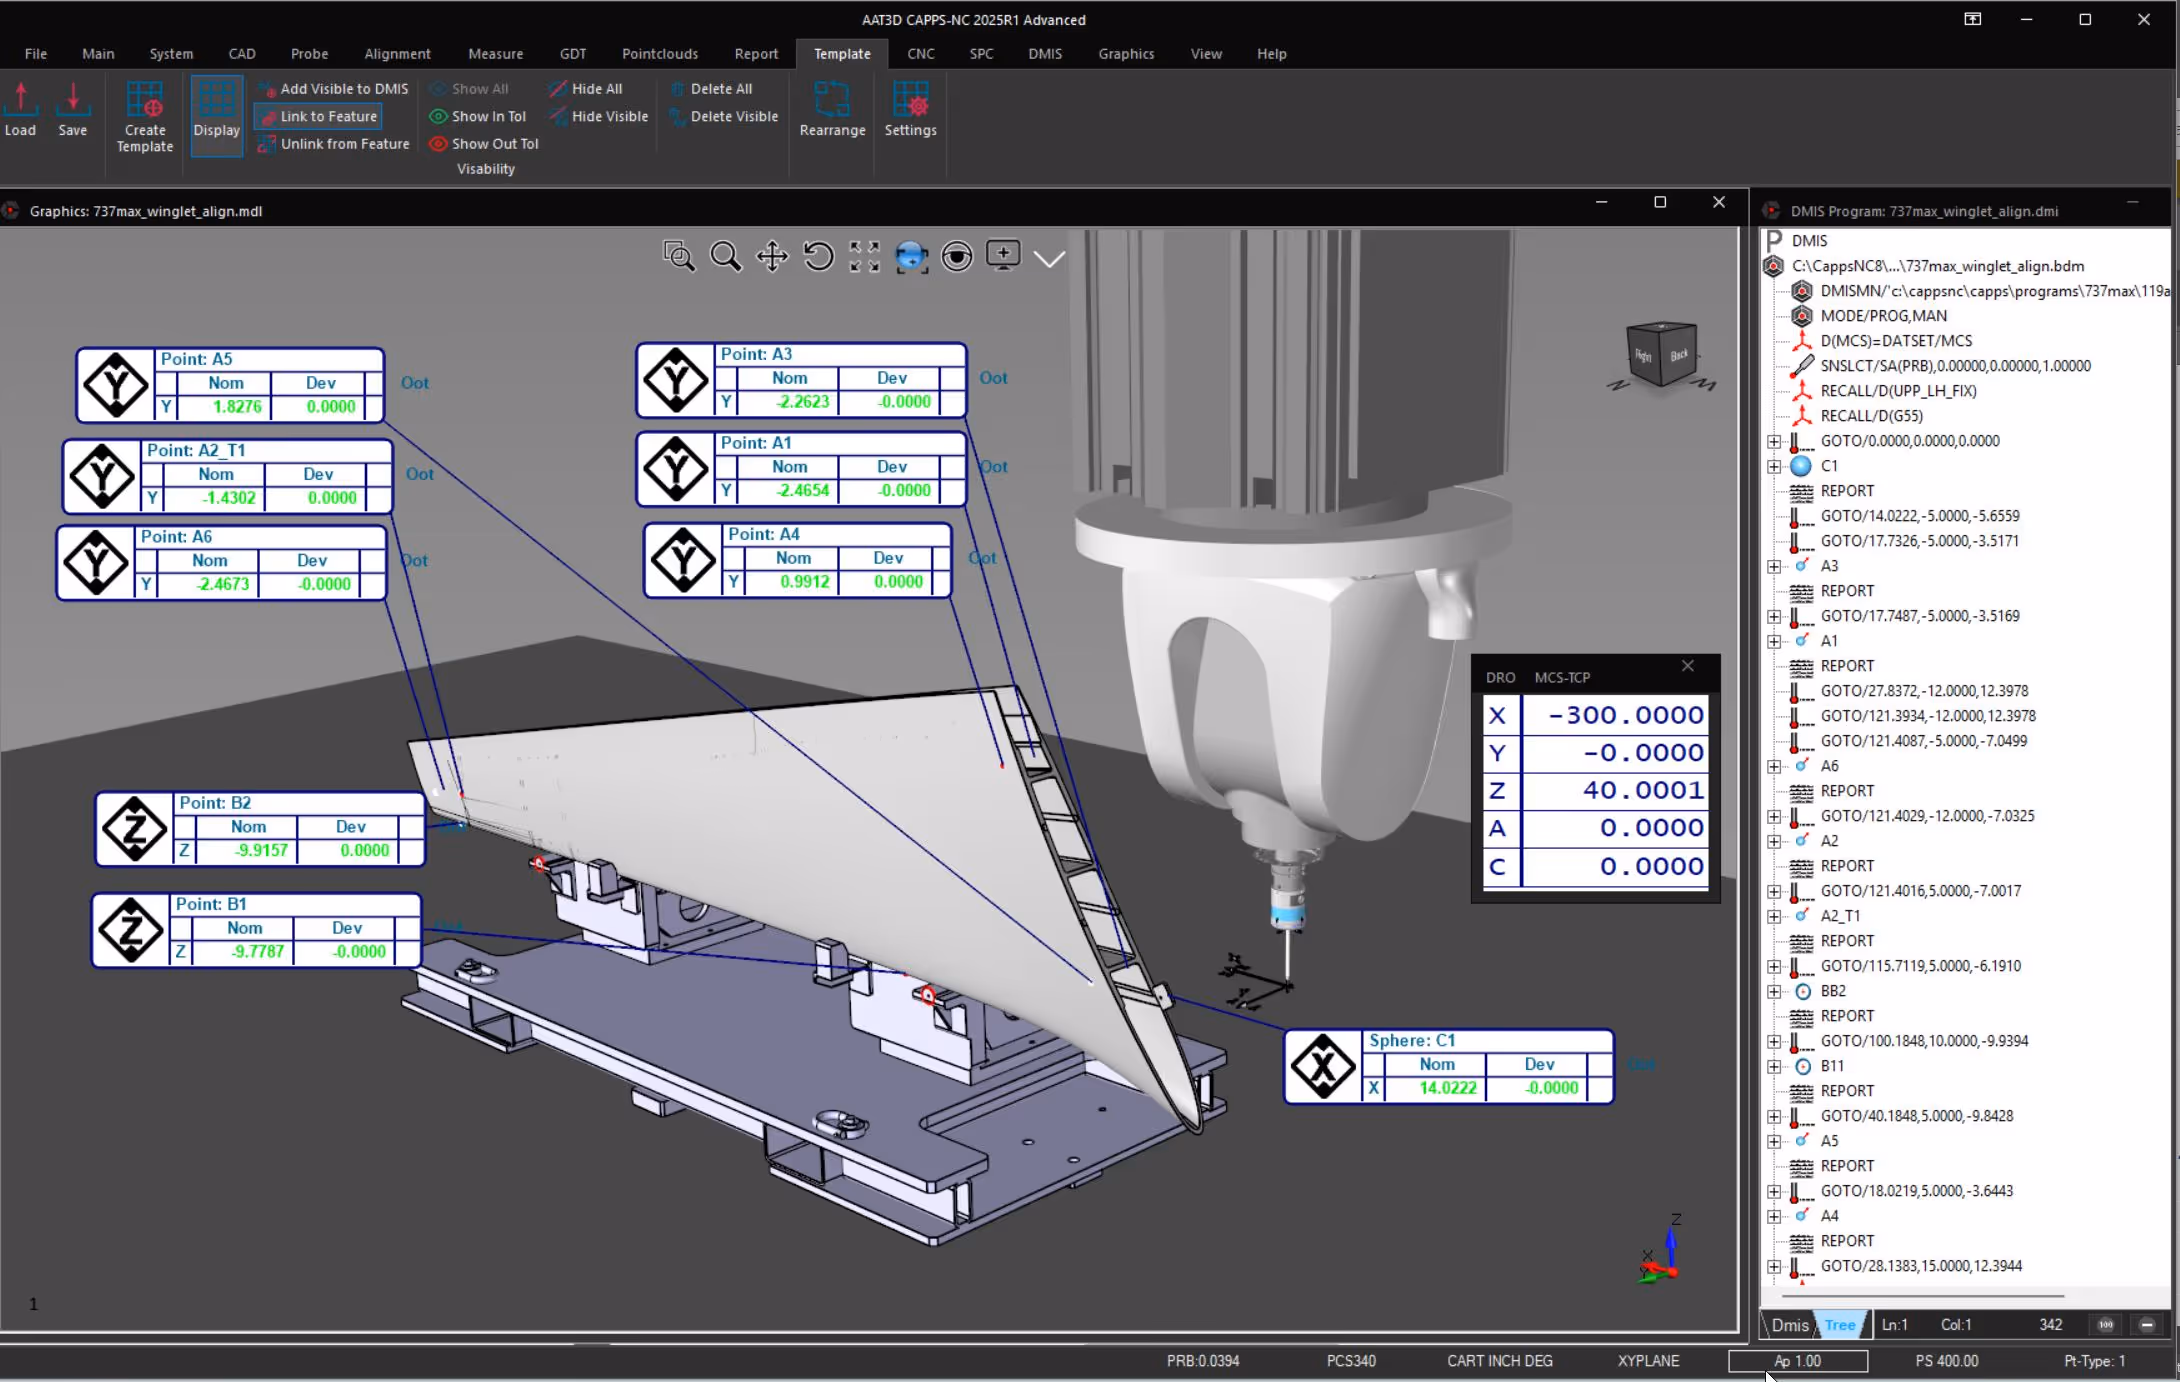Activate the pan/move view tool
The height and width of the screenshot is (1382, 2180).
point(772,257)
